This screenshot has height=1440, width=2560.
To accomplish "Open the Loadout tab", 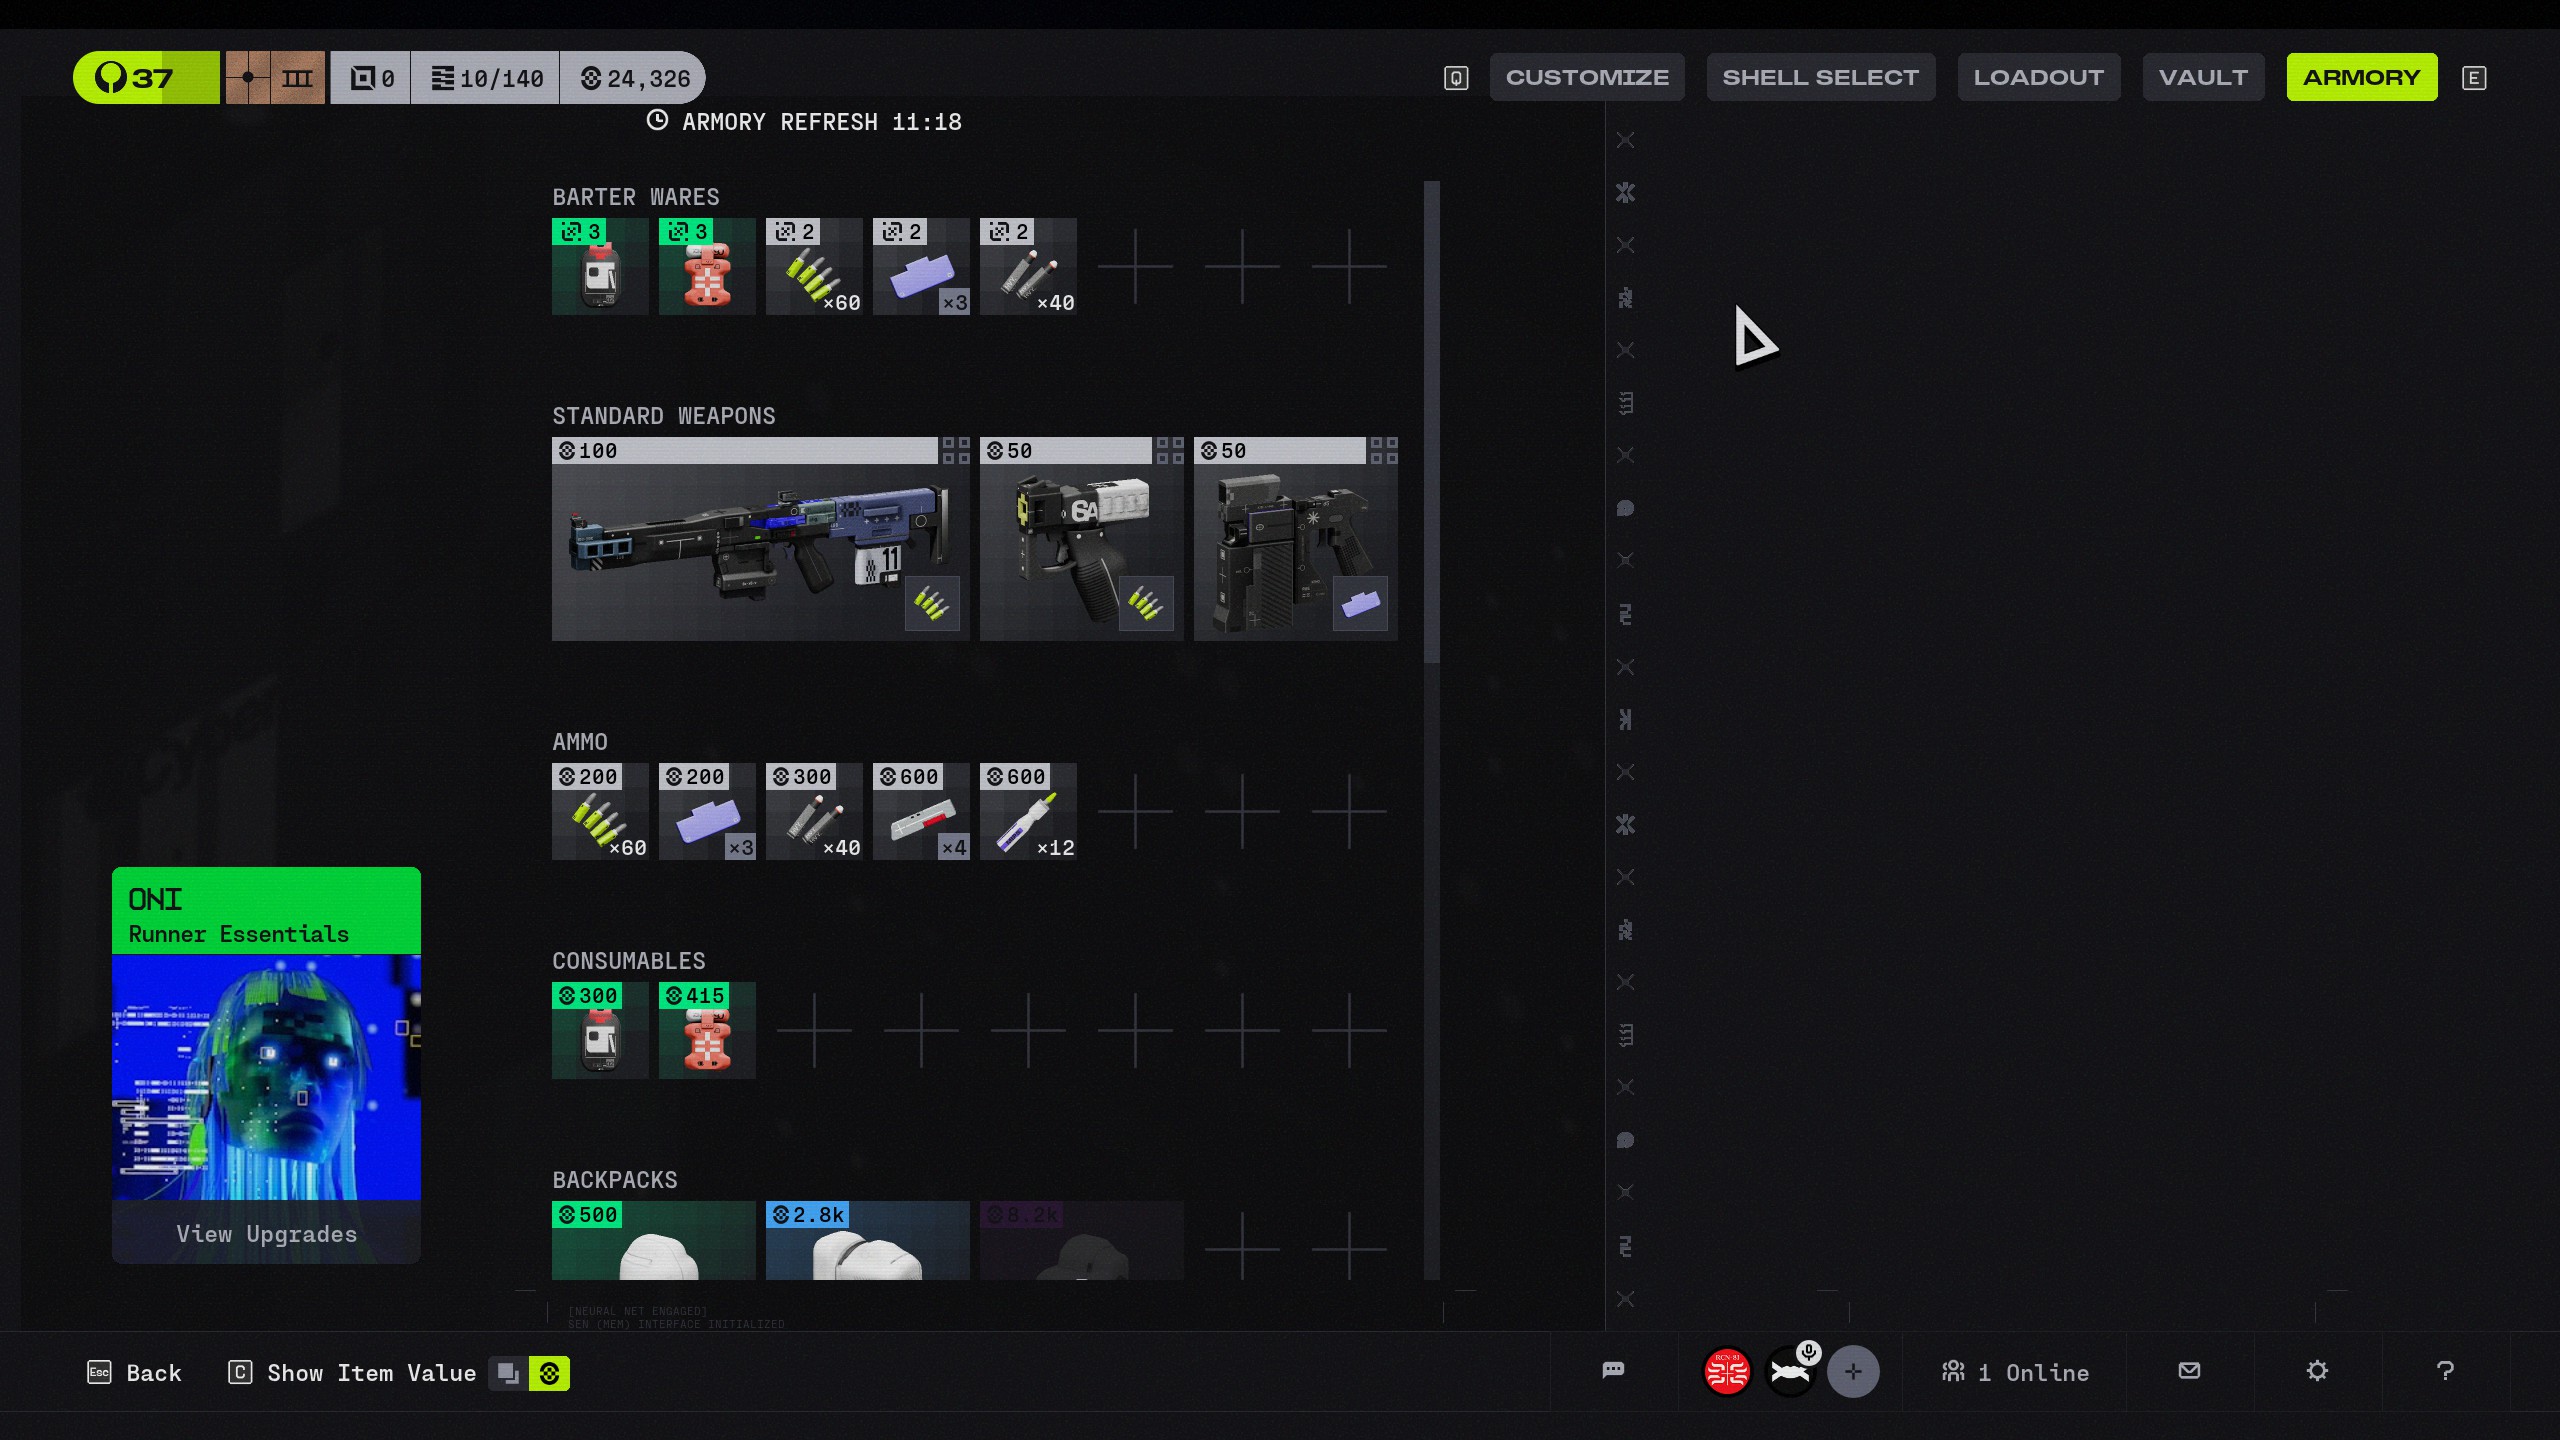I will pyautogui.click(x=2038, y=77).
